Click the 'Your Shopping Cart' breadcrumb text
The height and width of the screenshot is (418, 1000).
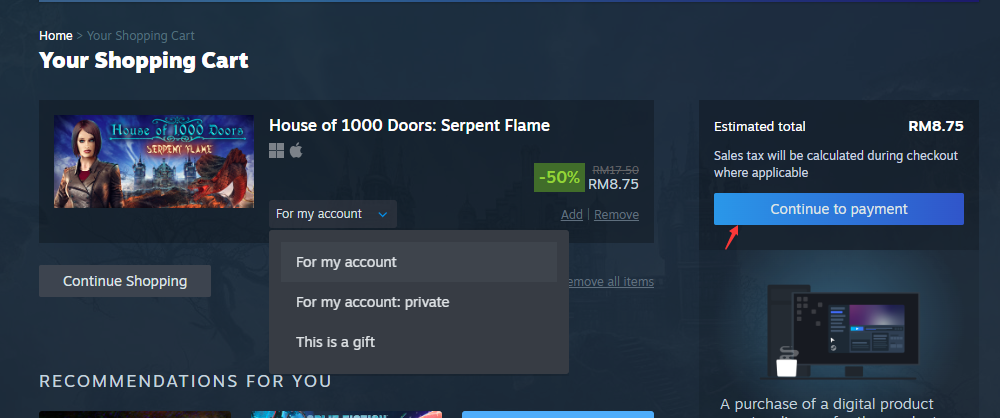(141, 36)
